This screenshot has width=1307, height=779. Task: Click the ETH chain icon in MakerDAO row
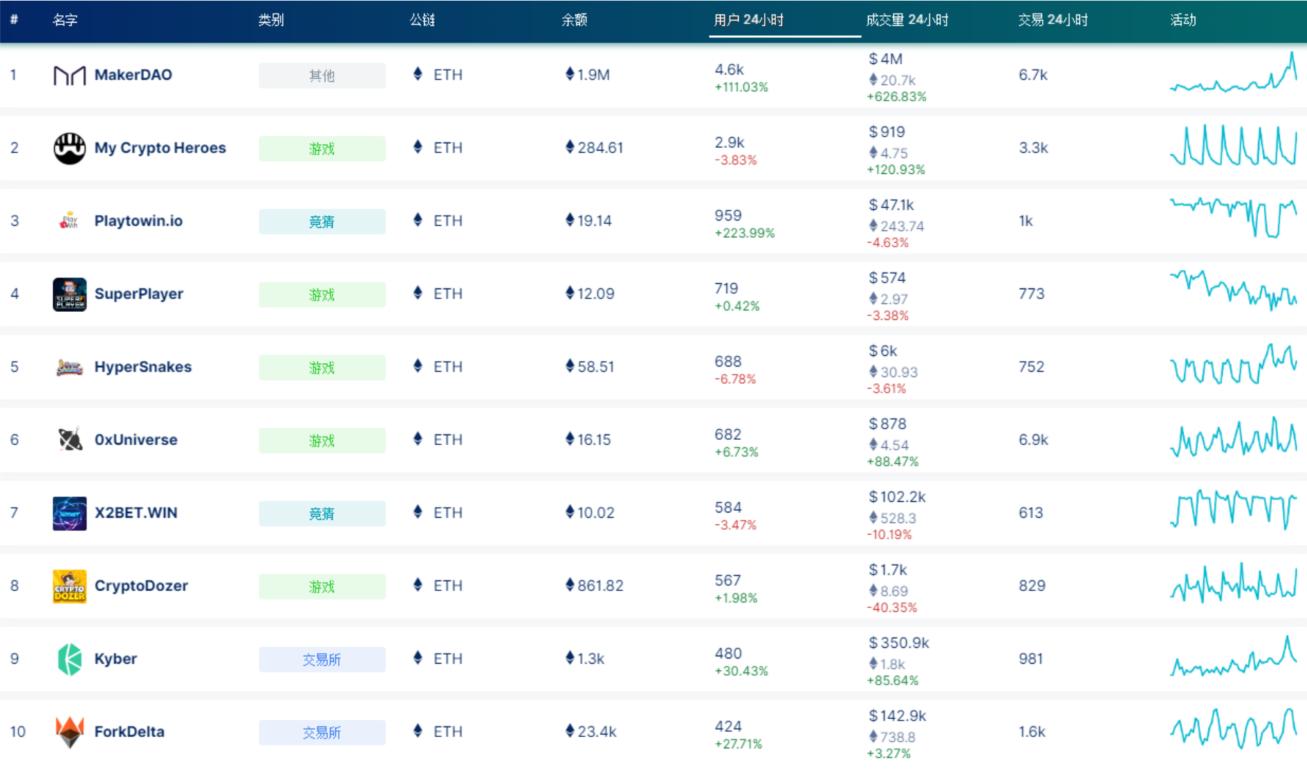[418, 75]
